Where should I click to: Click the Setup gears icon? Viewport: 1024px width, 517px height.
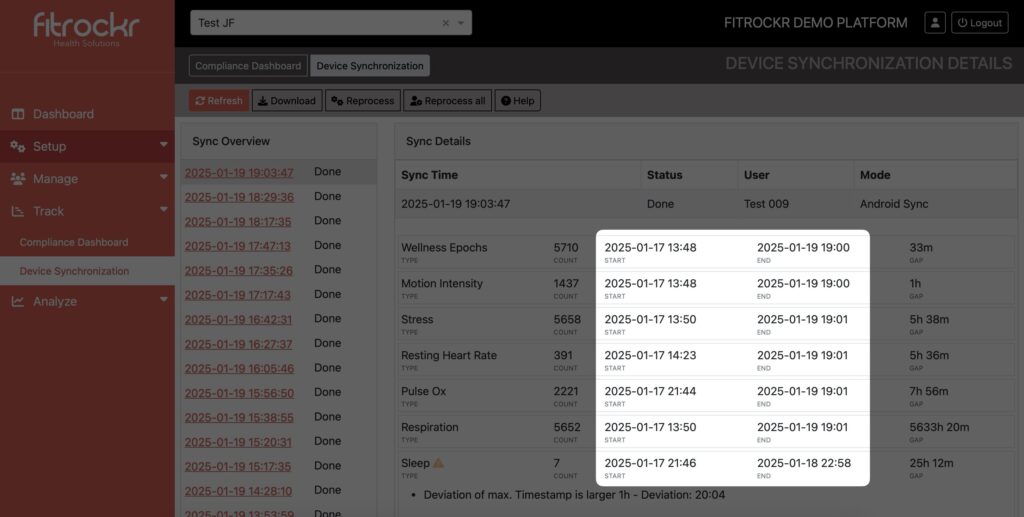point(18,146)
